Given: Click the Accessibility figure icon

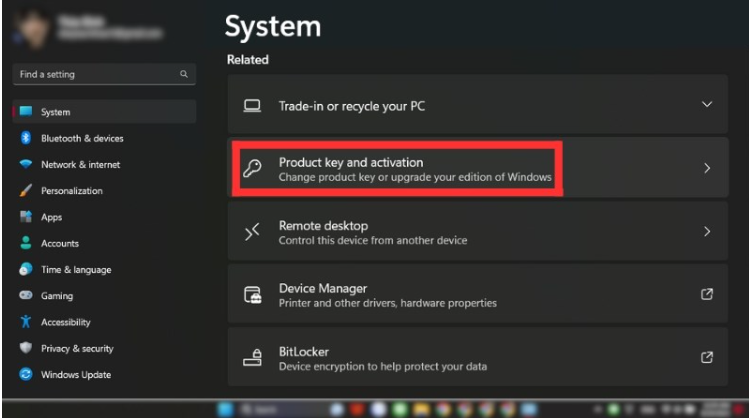Looking at the screenshot, I should (26, 322).
